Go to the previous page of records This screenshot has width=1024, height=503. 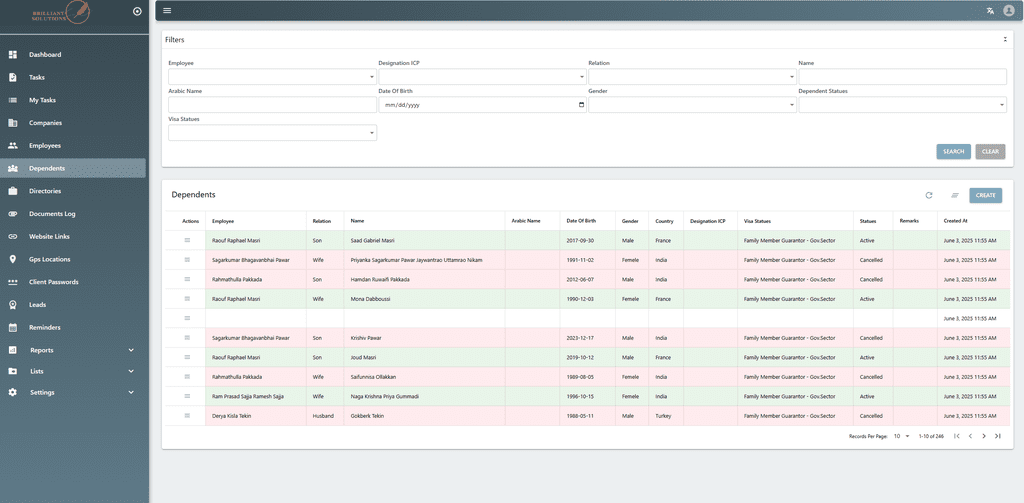970,436
